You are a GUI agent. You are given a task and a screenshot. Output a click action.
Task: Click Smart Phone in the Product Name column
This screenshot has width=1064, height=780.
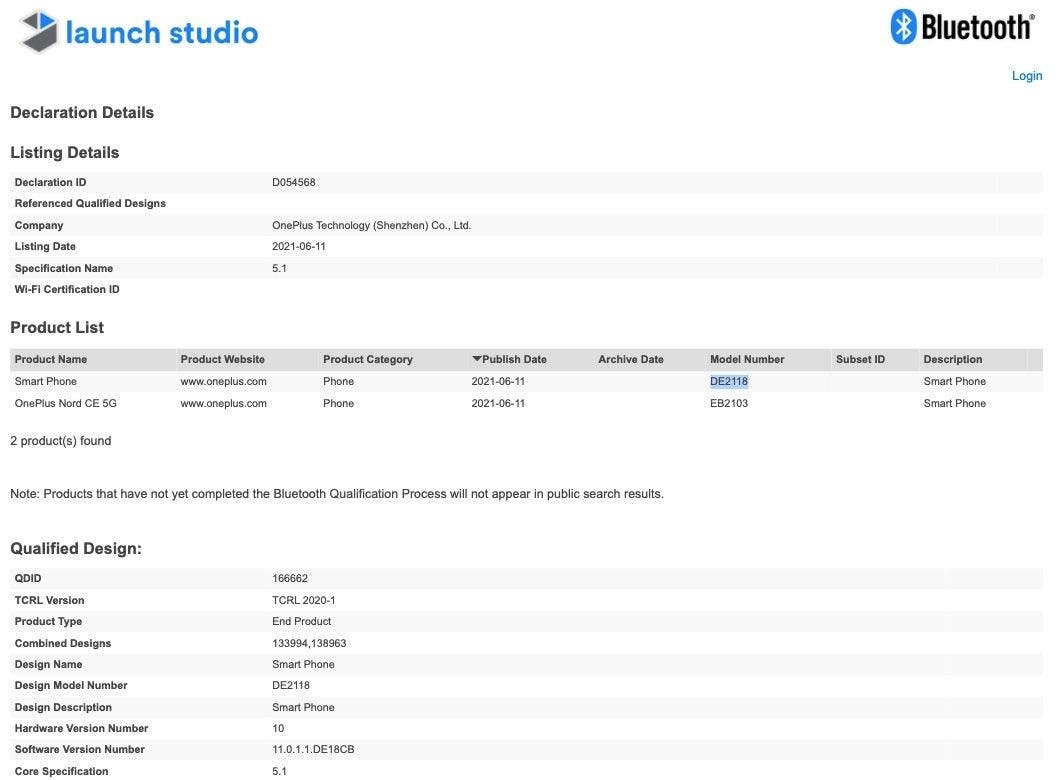[45, 381]
